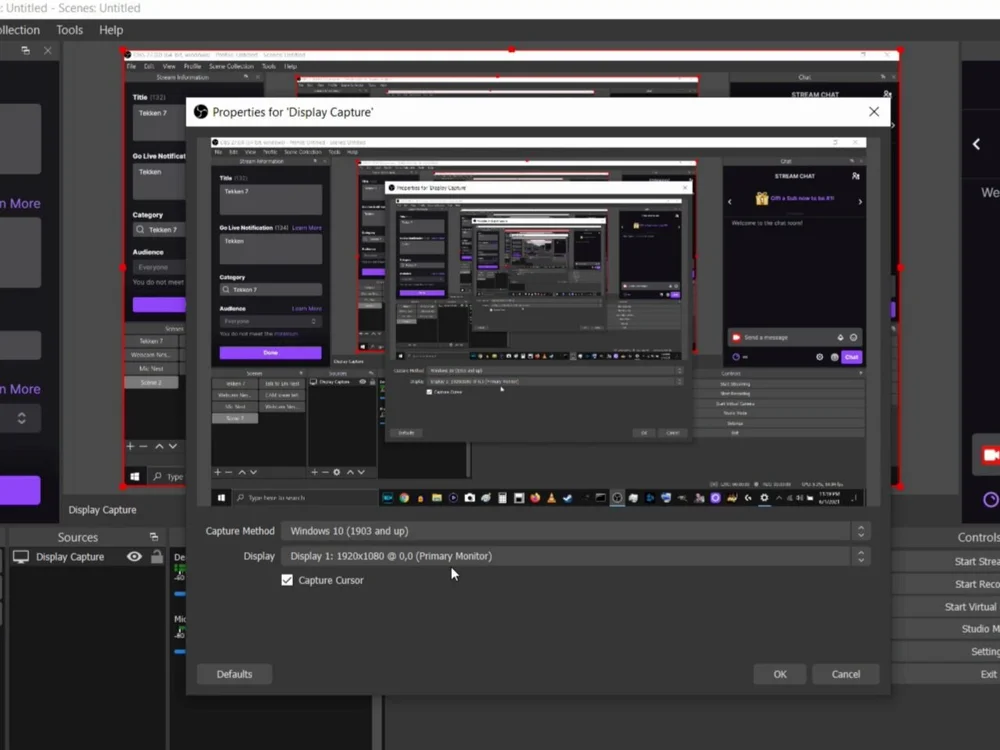Select the Display Capture row in the Sources list

[x=70, y=556]
